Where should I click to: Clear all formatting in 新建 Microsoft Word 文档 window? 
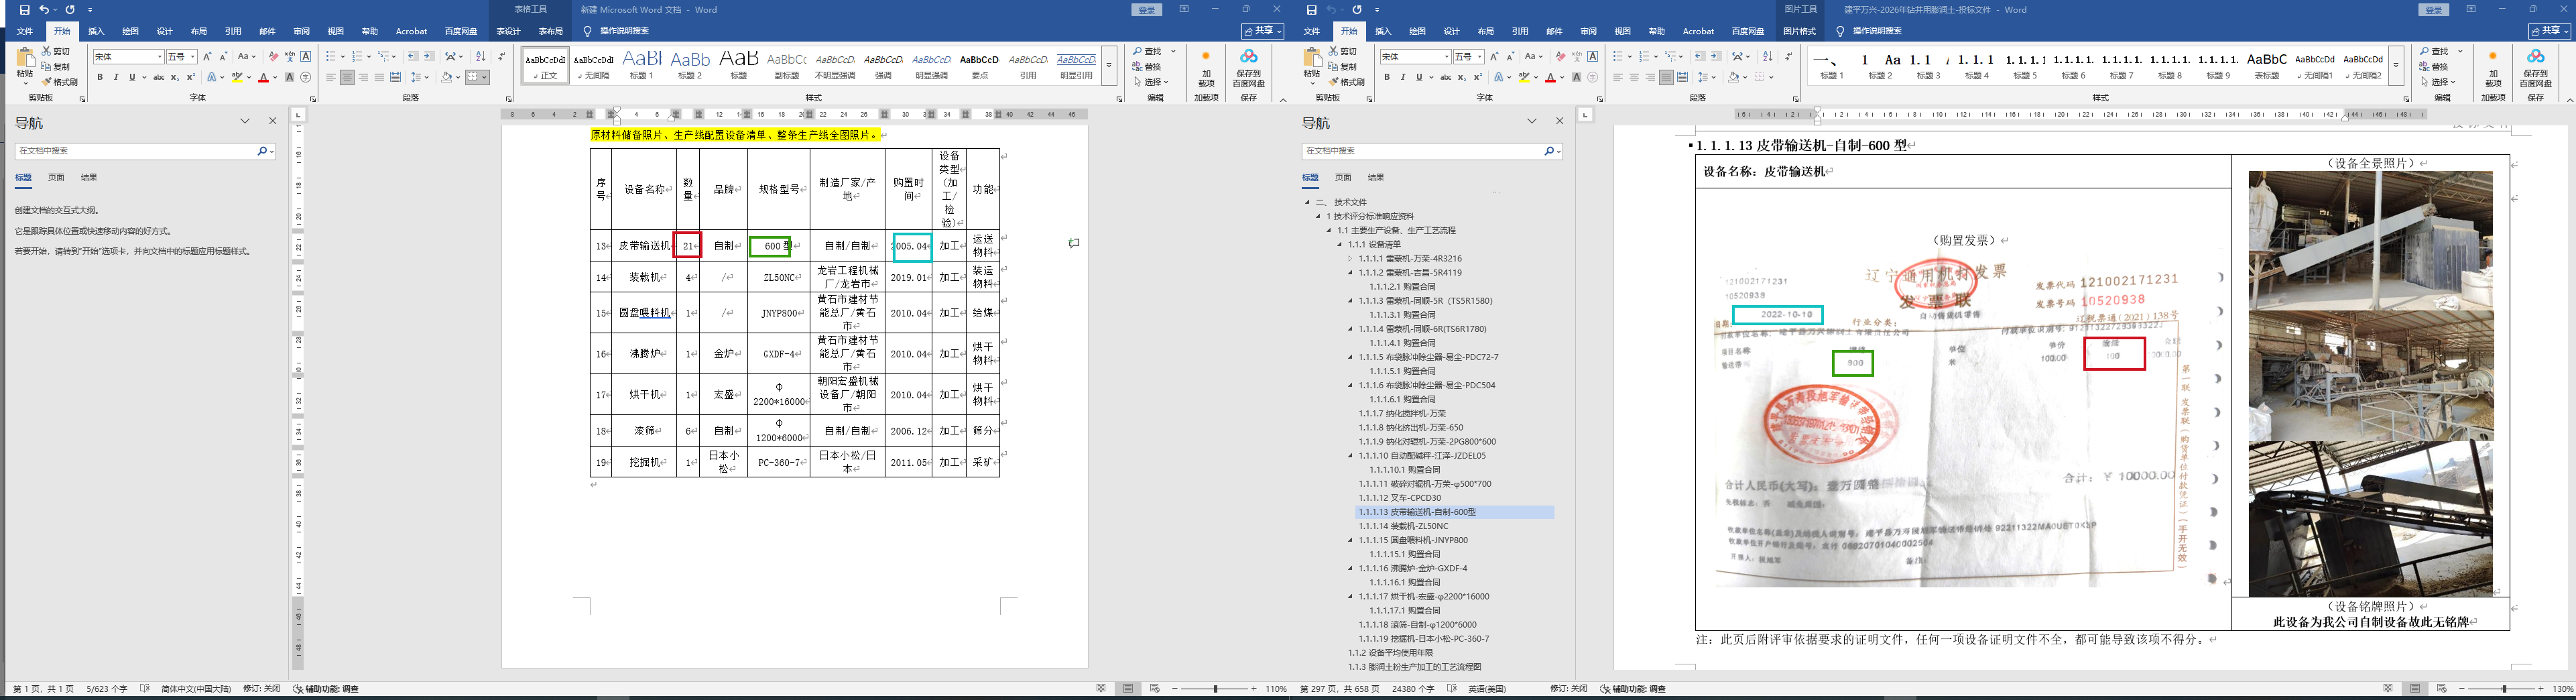click(273, 57)
